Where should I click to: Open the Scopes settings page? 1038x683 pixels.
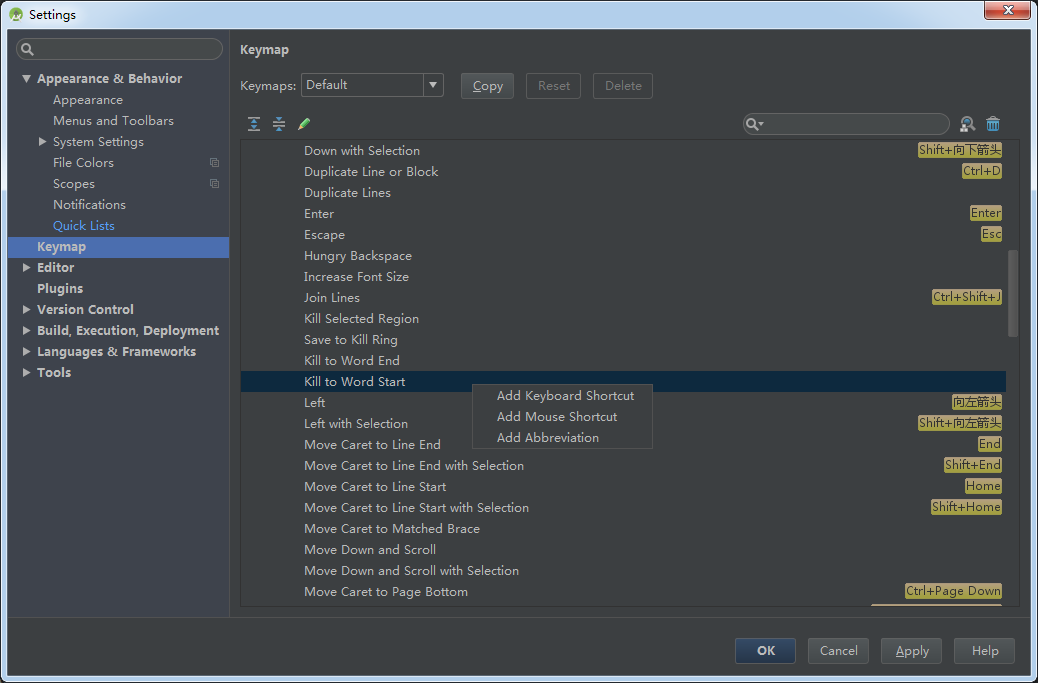(x=73, y=184)
